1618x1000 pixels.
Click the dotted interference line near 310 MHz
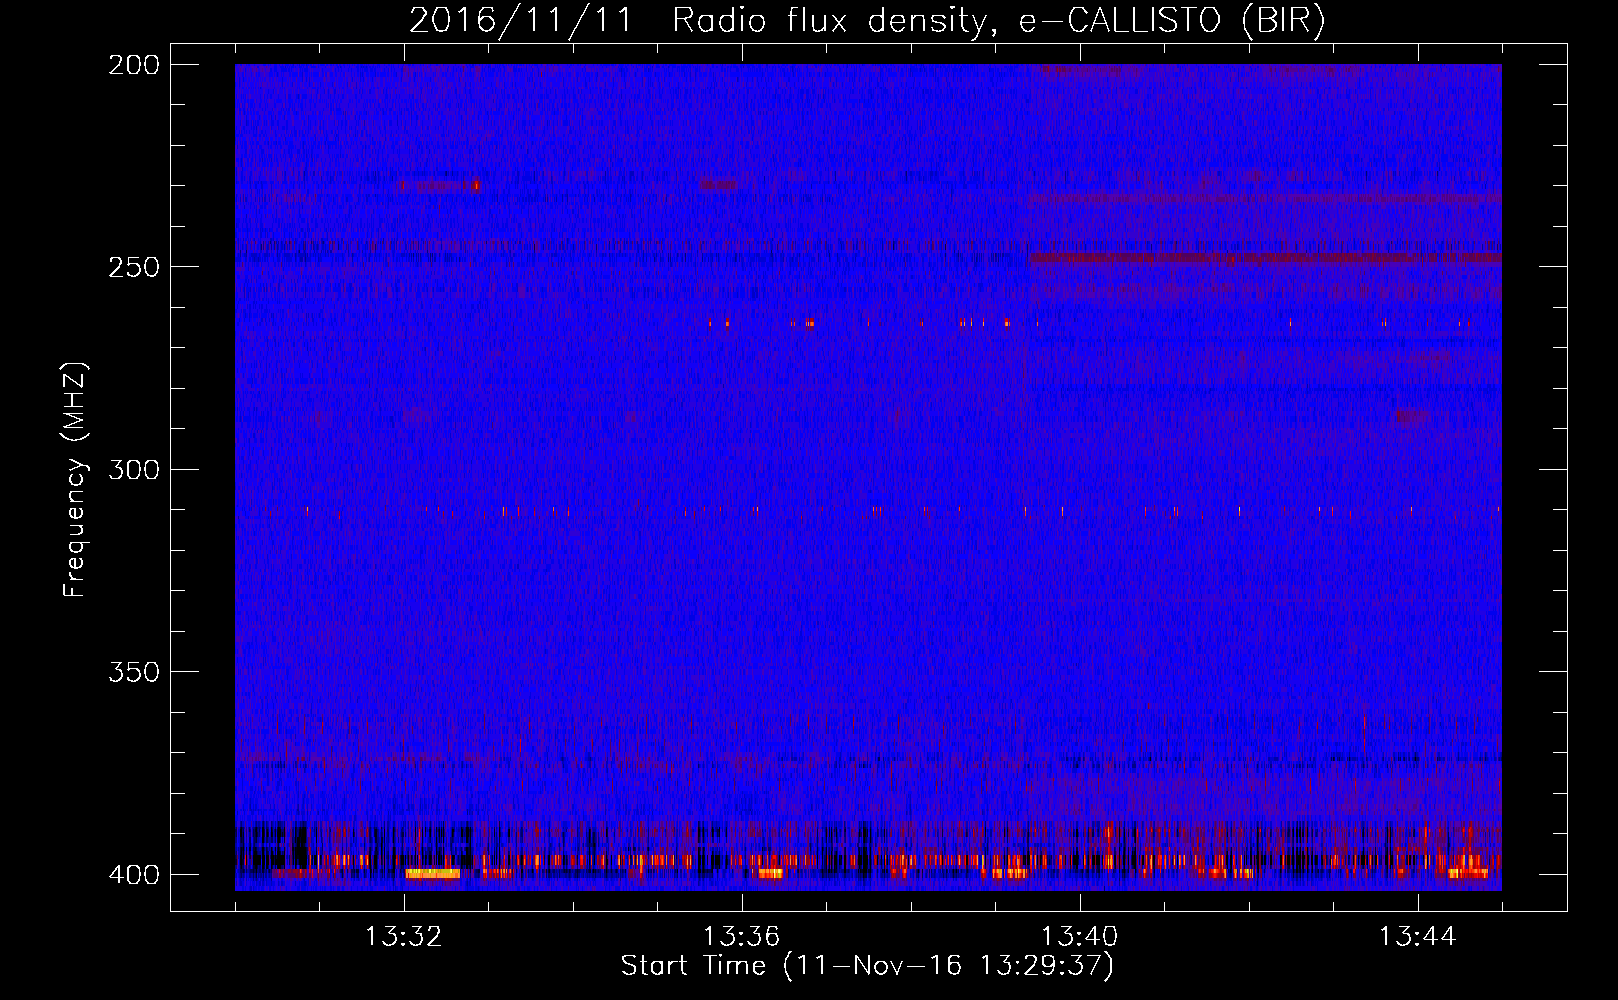point(868,510)
